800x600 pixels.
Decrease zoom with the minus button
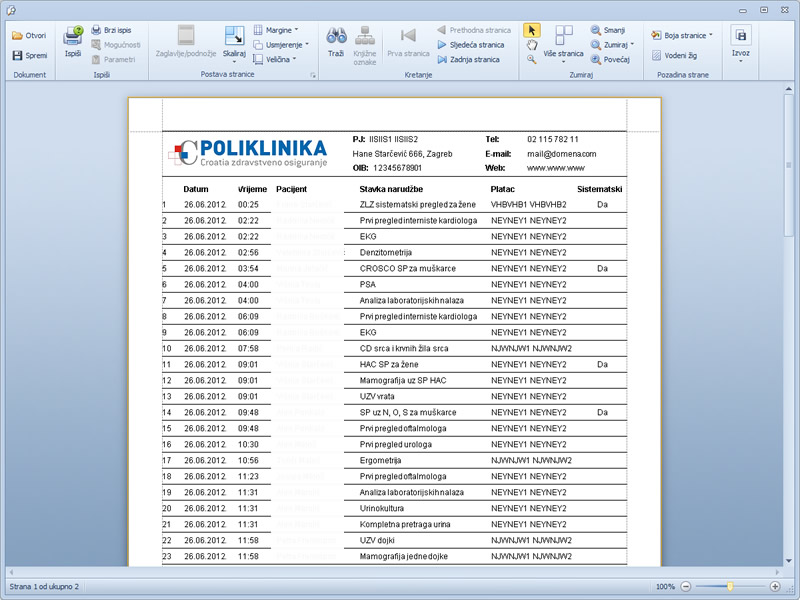point(686,587)
